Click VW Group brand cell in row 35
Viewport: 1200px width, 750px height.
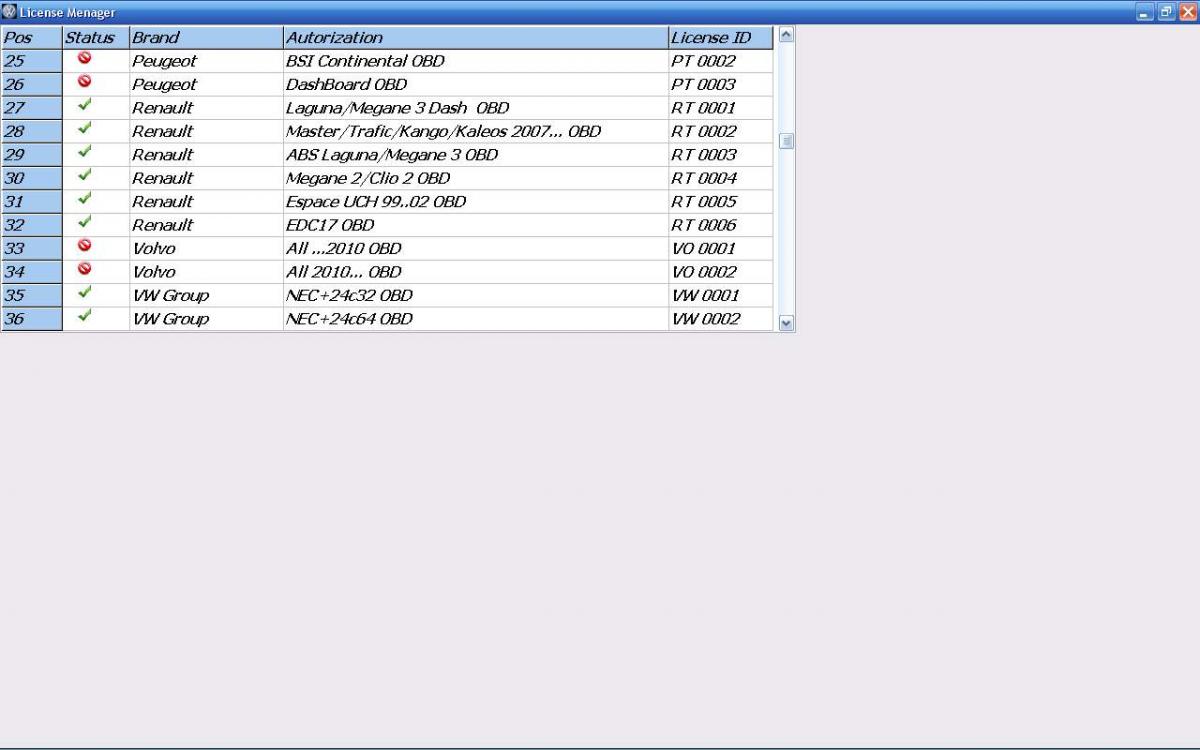[x=206, y=295]
